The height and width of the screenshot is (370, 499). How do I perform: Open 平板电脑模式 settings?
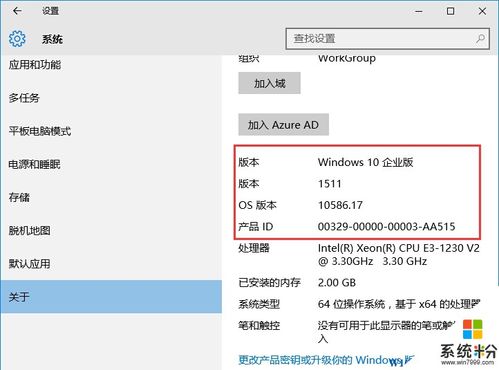40,131
